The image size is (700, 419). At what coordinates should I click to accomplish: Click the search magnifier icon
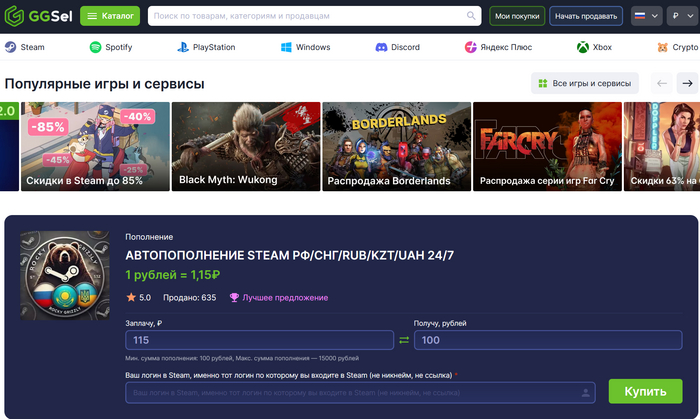pyautogui.click(x=471, y=16)
